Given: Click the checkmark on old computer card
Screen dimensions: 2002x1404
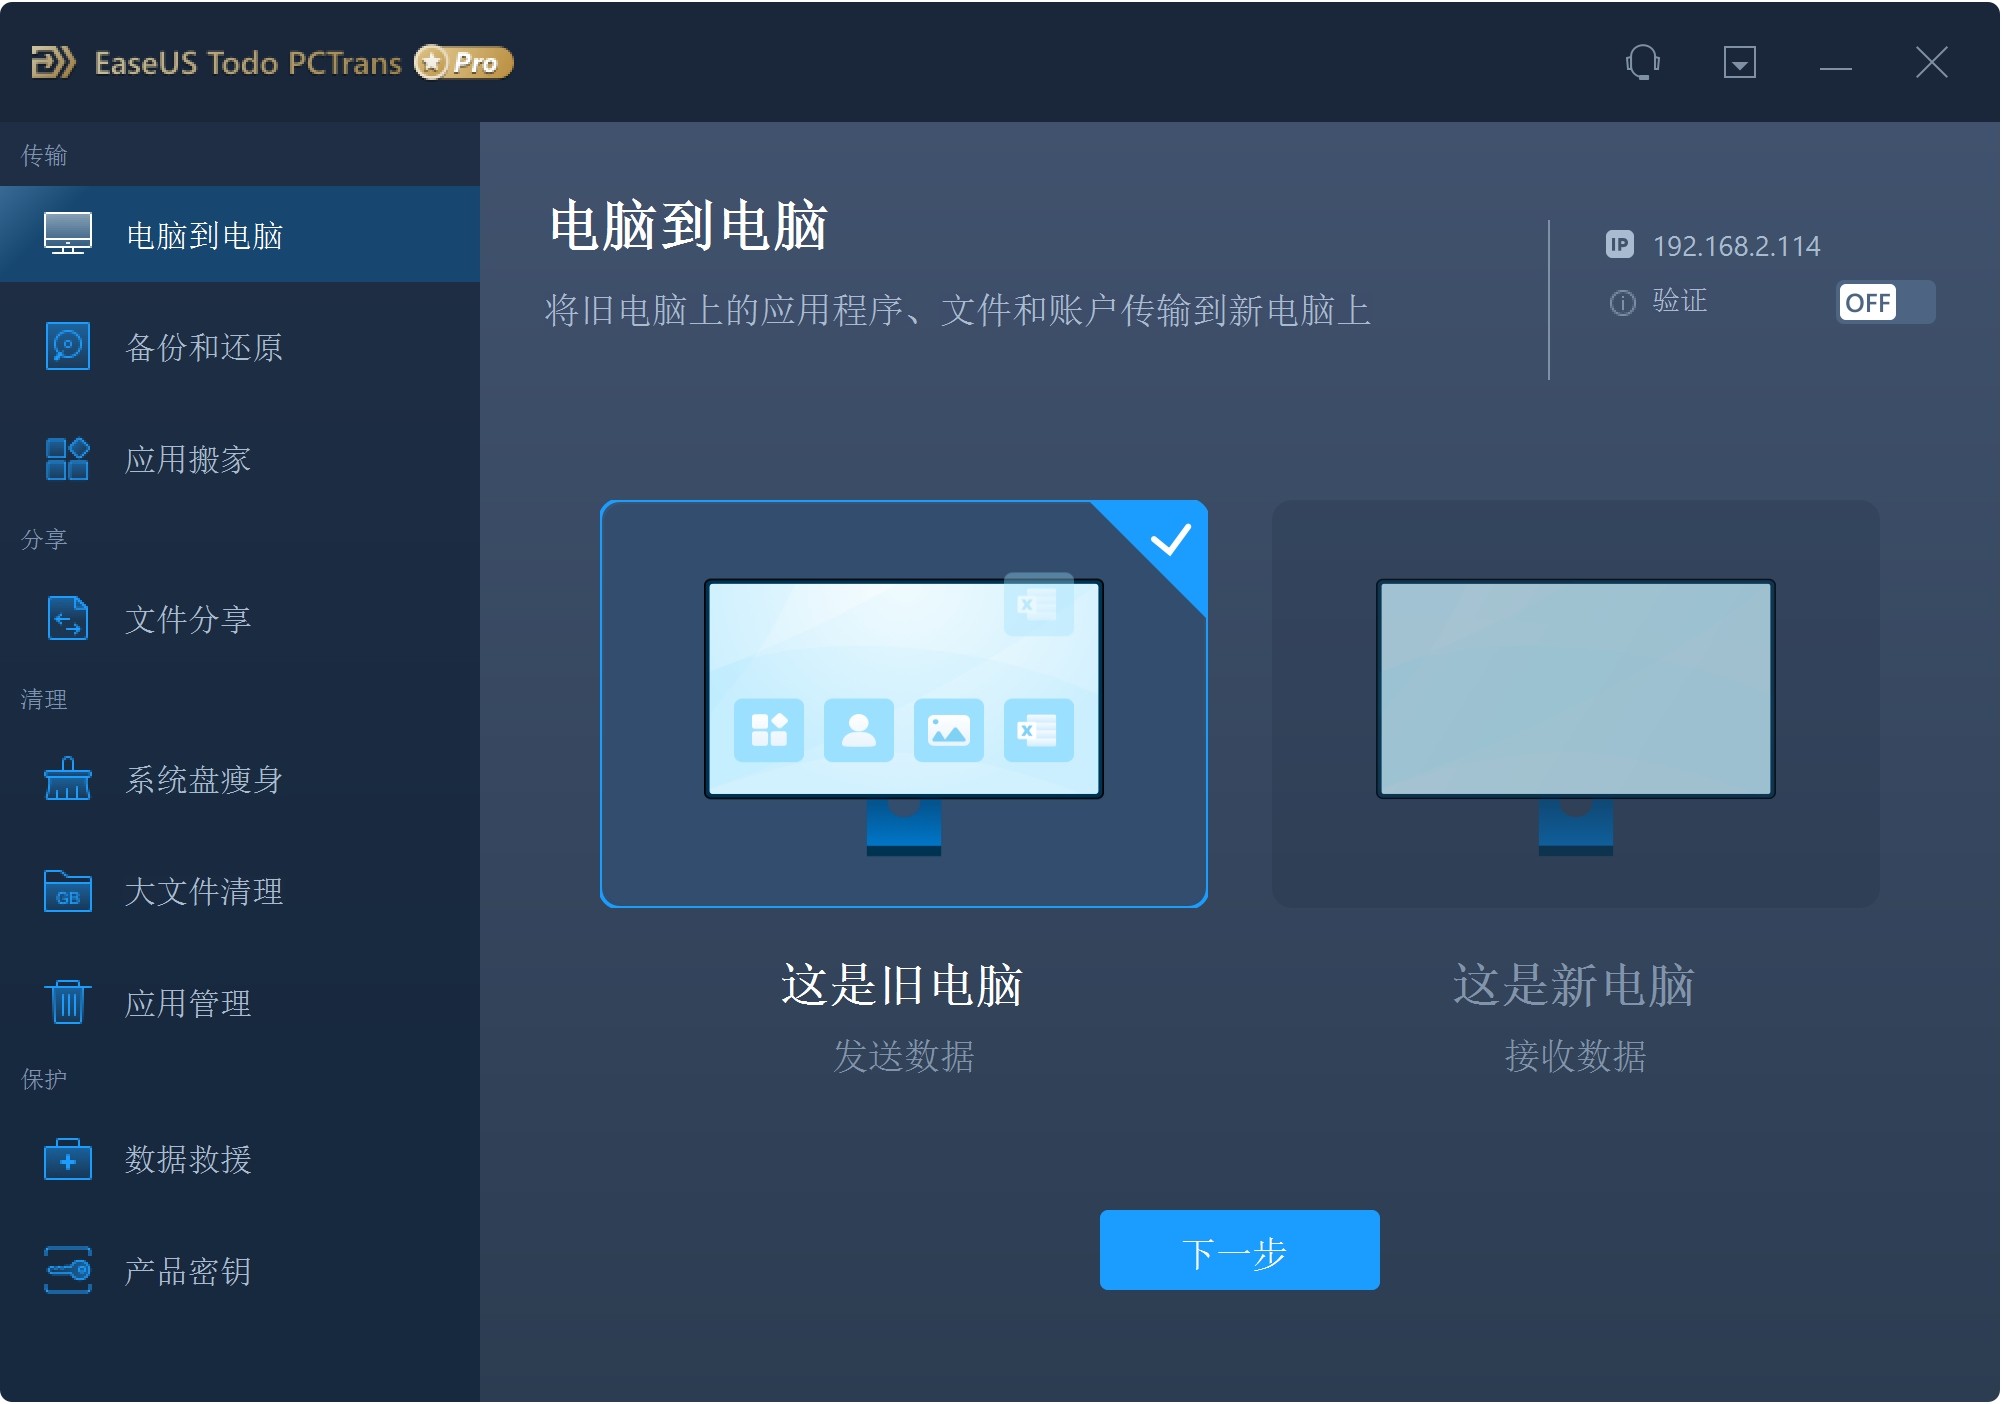Looking at the screenshot, I should click(x=1170, y=539).
